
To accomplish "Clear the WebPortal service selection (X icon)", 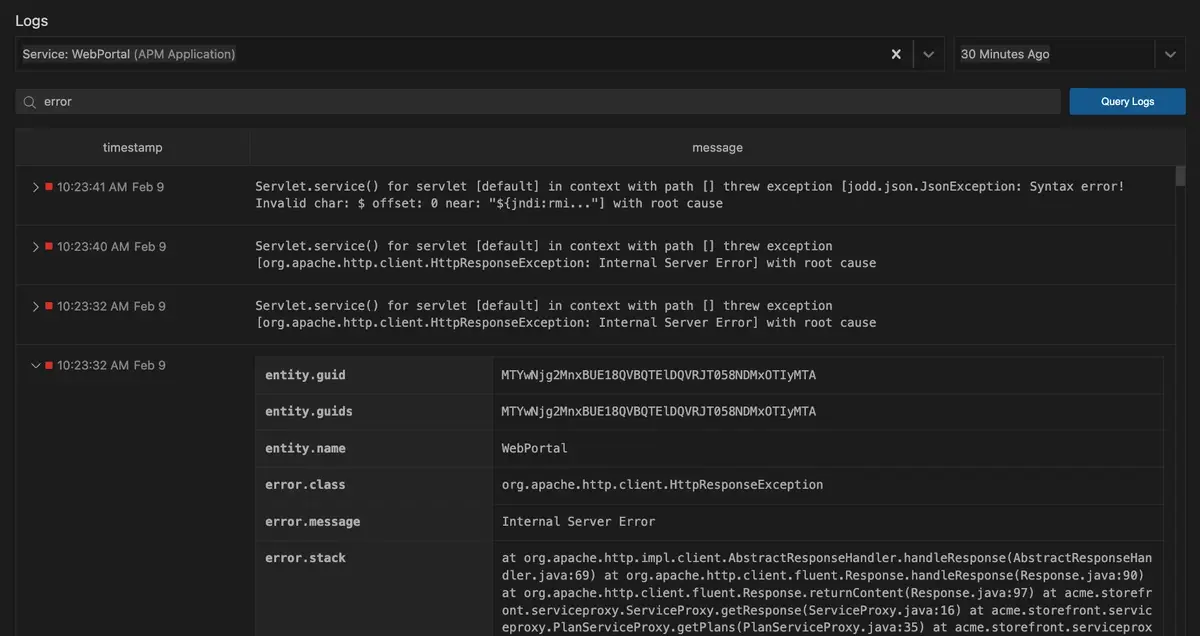I will (896, 54).
